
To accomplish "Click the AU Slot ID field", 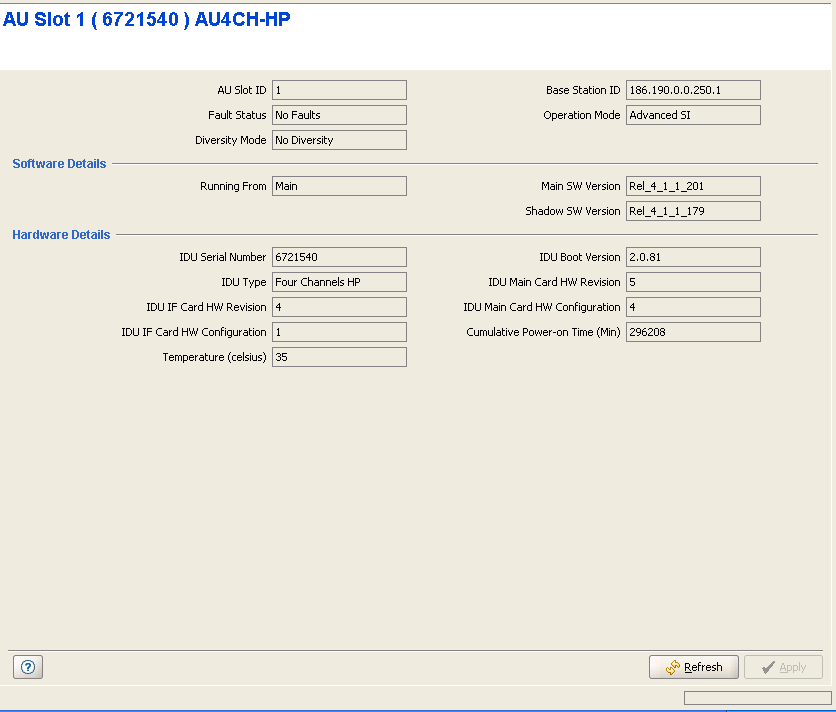I will coord(339,90).
